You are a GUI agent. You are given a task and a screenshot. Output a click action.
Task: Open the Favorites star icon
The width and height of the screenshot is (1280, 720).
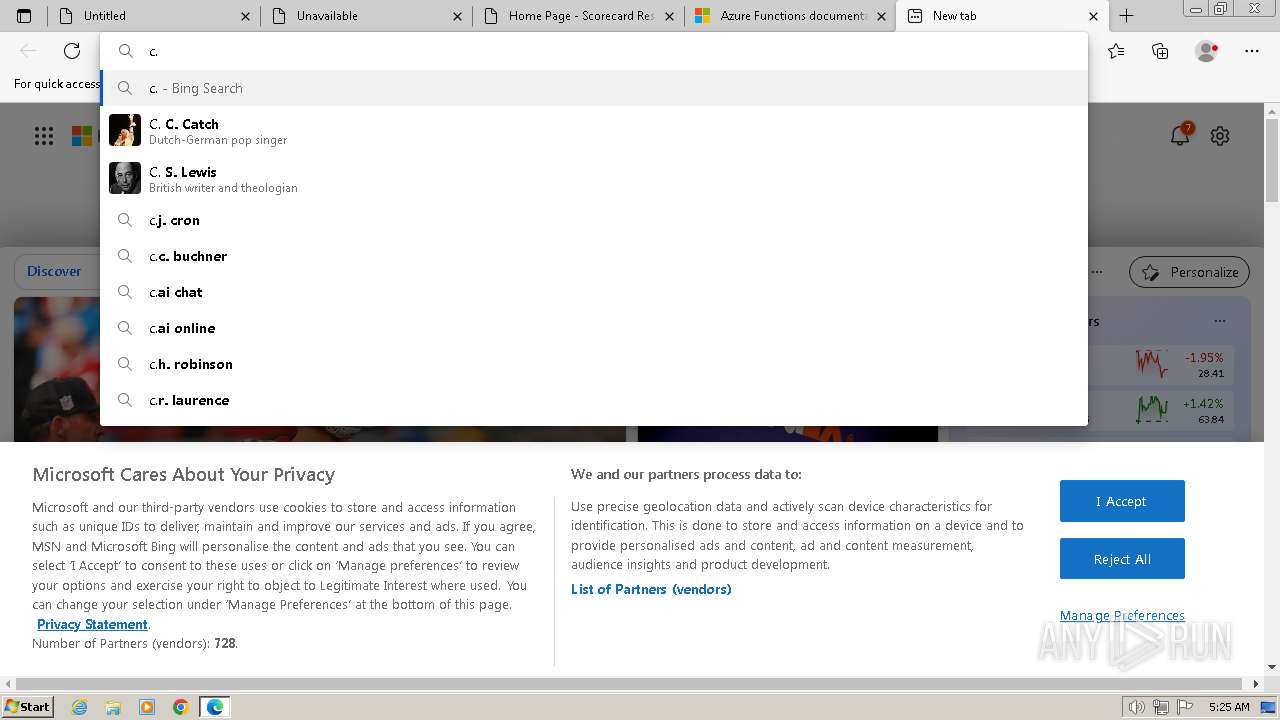[x=1116, y=51]
